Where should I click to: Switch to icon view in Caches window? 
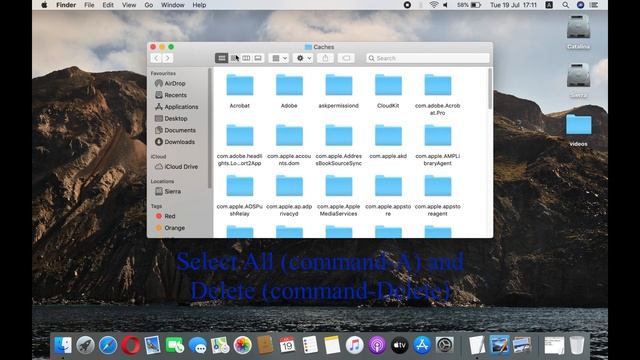click(222, 58)
